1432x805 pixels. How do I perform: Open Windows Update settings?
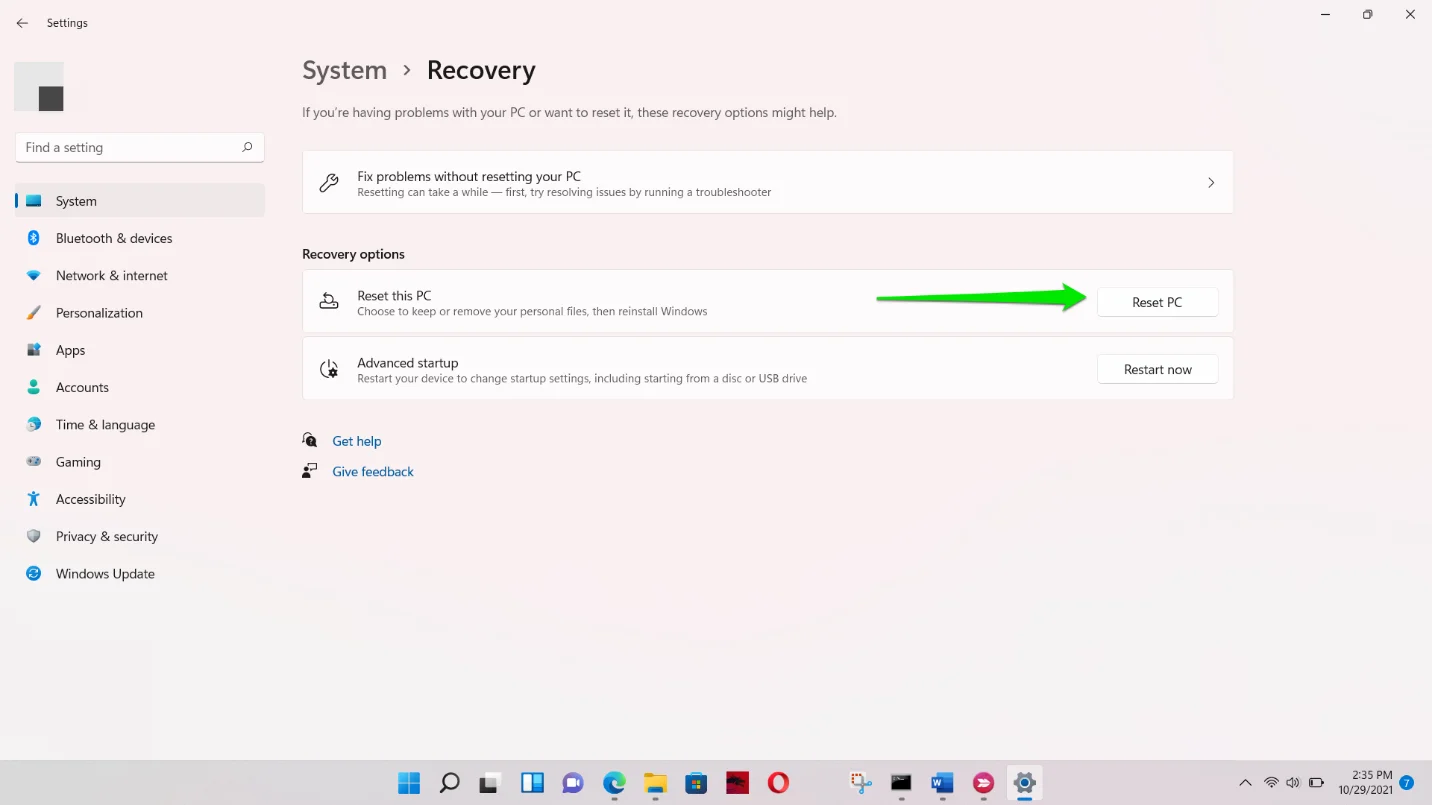(x=140, y=574)
